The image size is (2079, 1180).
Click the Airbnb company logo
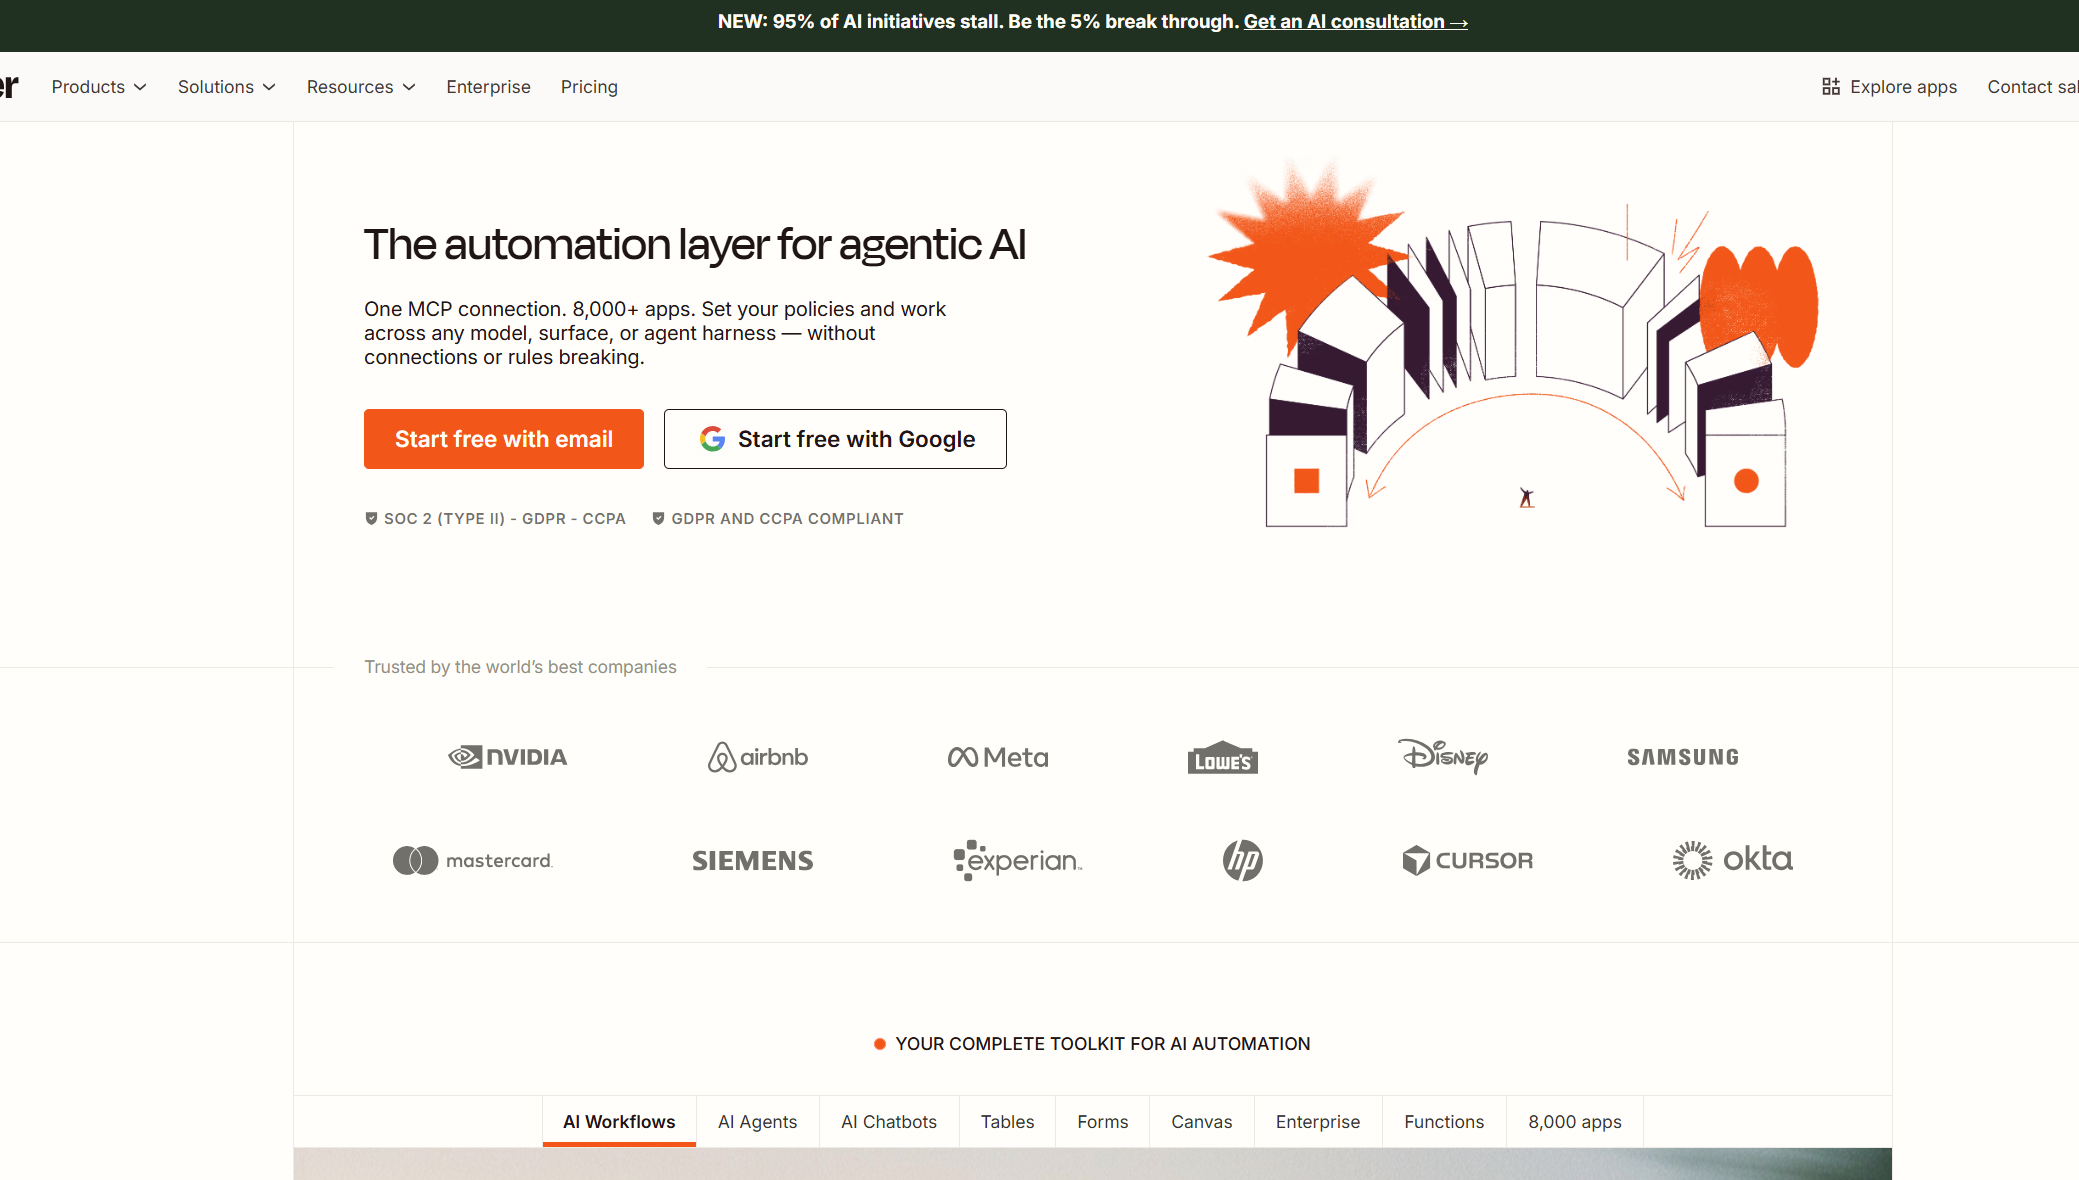pyautogui.click(x=757, y=757)
